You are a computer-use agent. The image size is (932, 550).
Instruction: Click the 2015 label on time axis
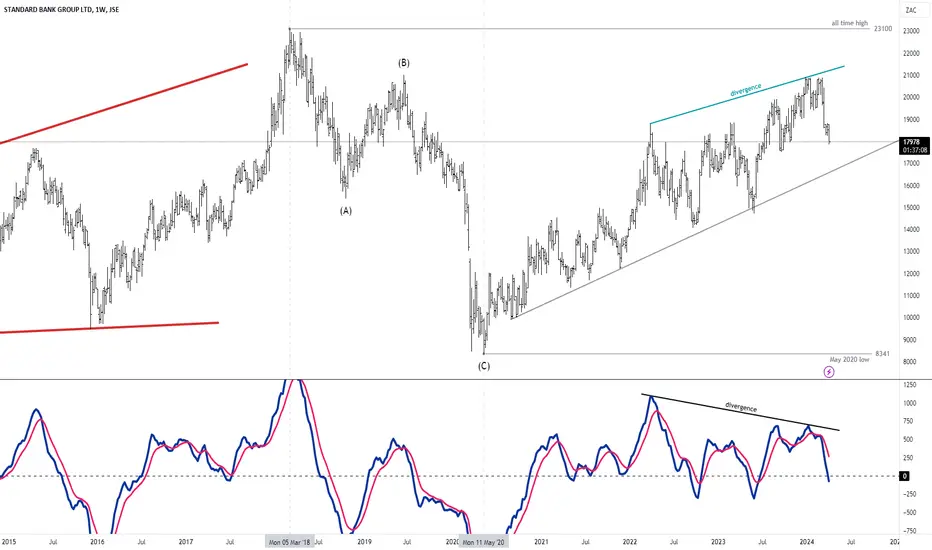[8, 542]
